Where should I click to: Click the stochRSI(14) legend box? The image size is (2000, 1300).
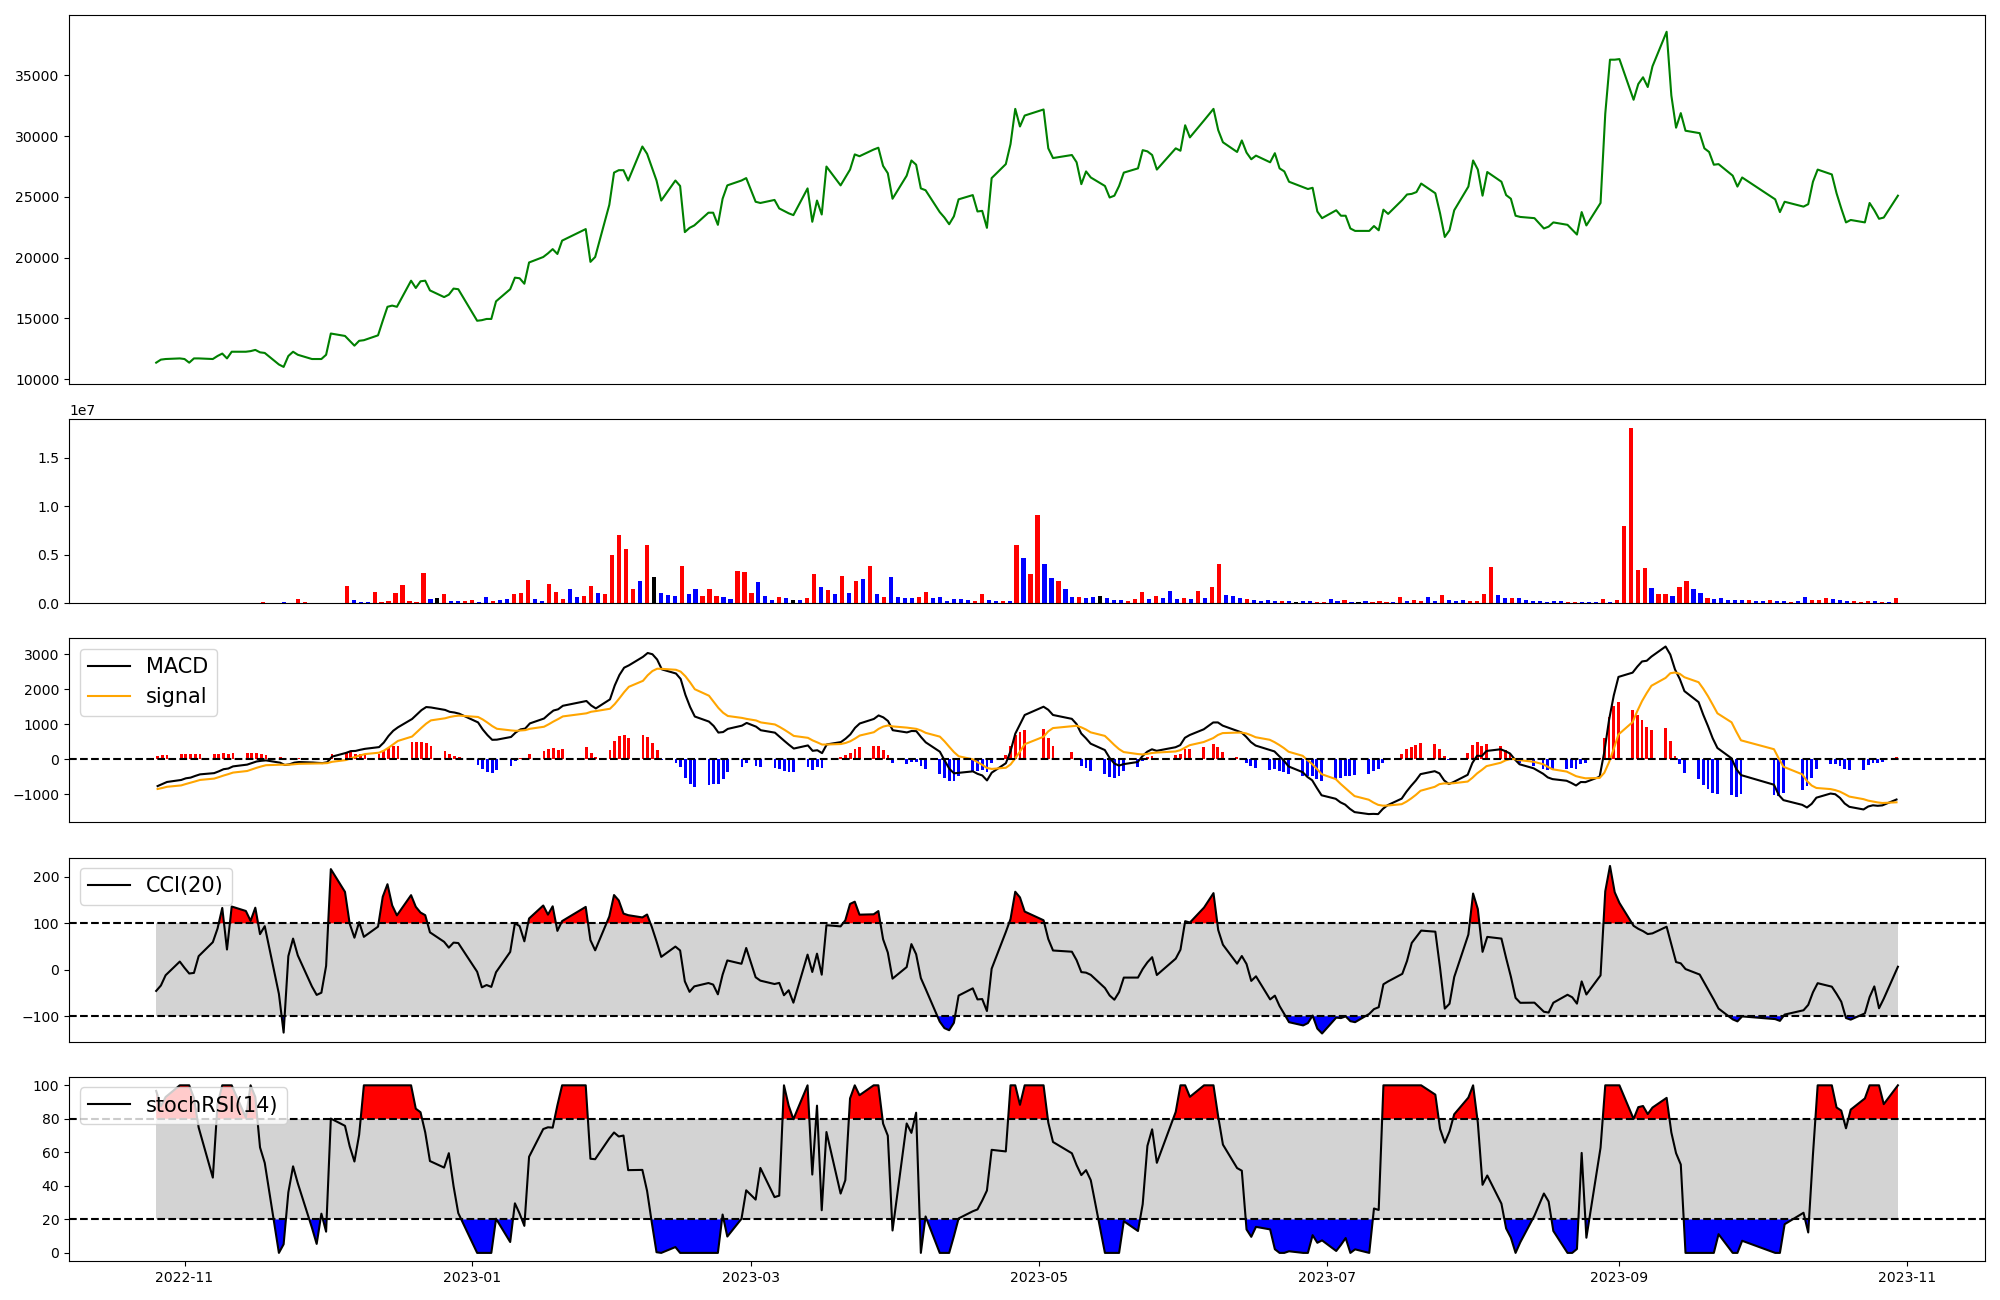tap(183, 1105)
